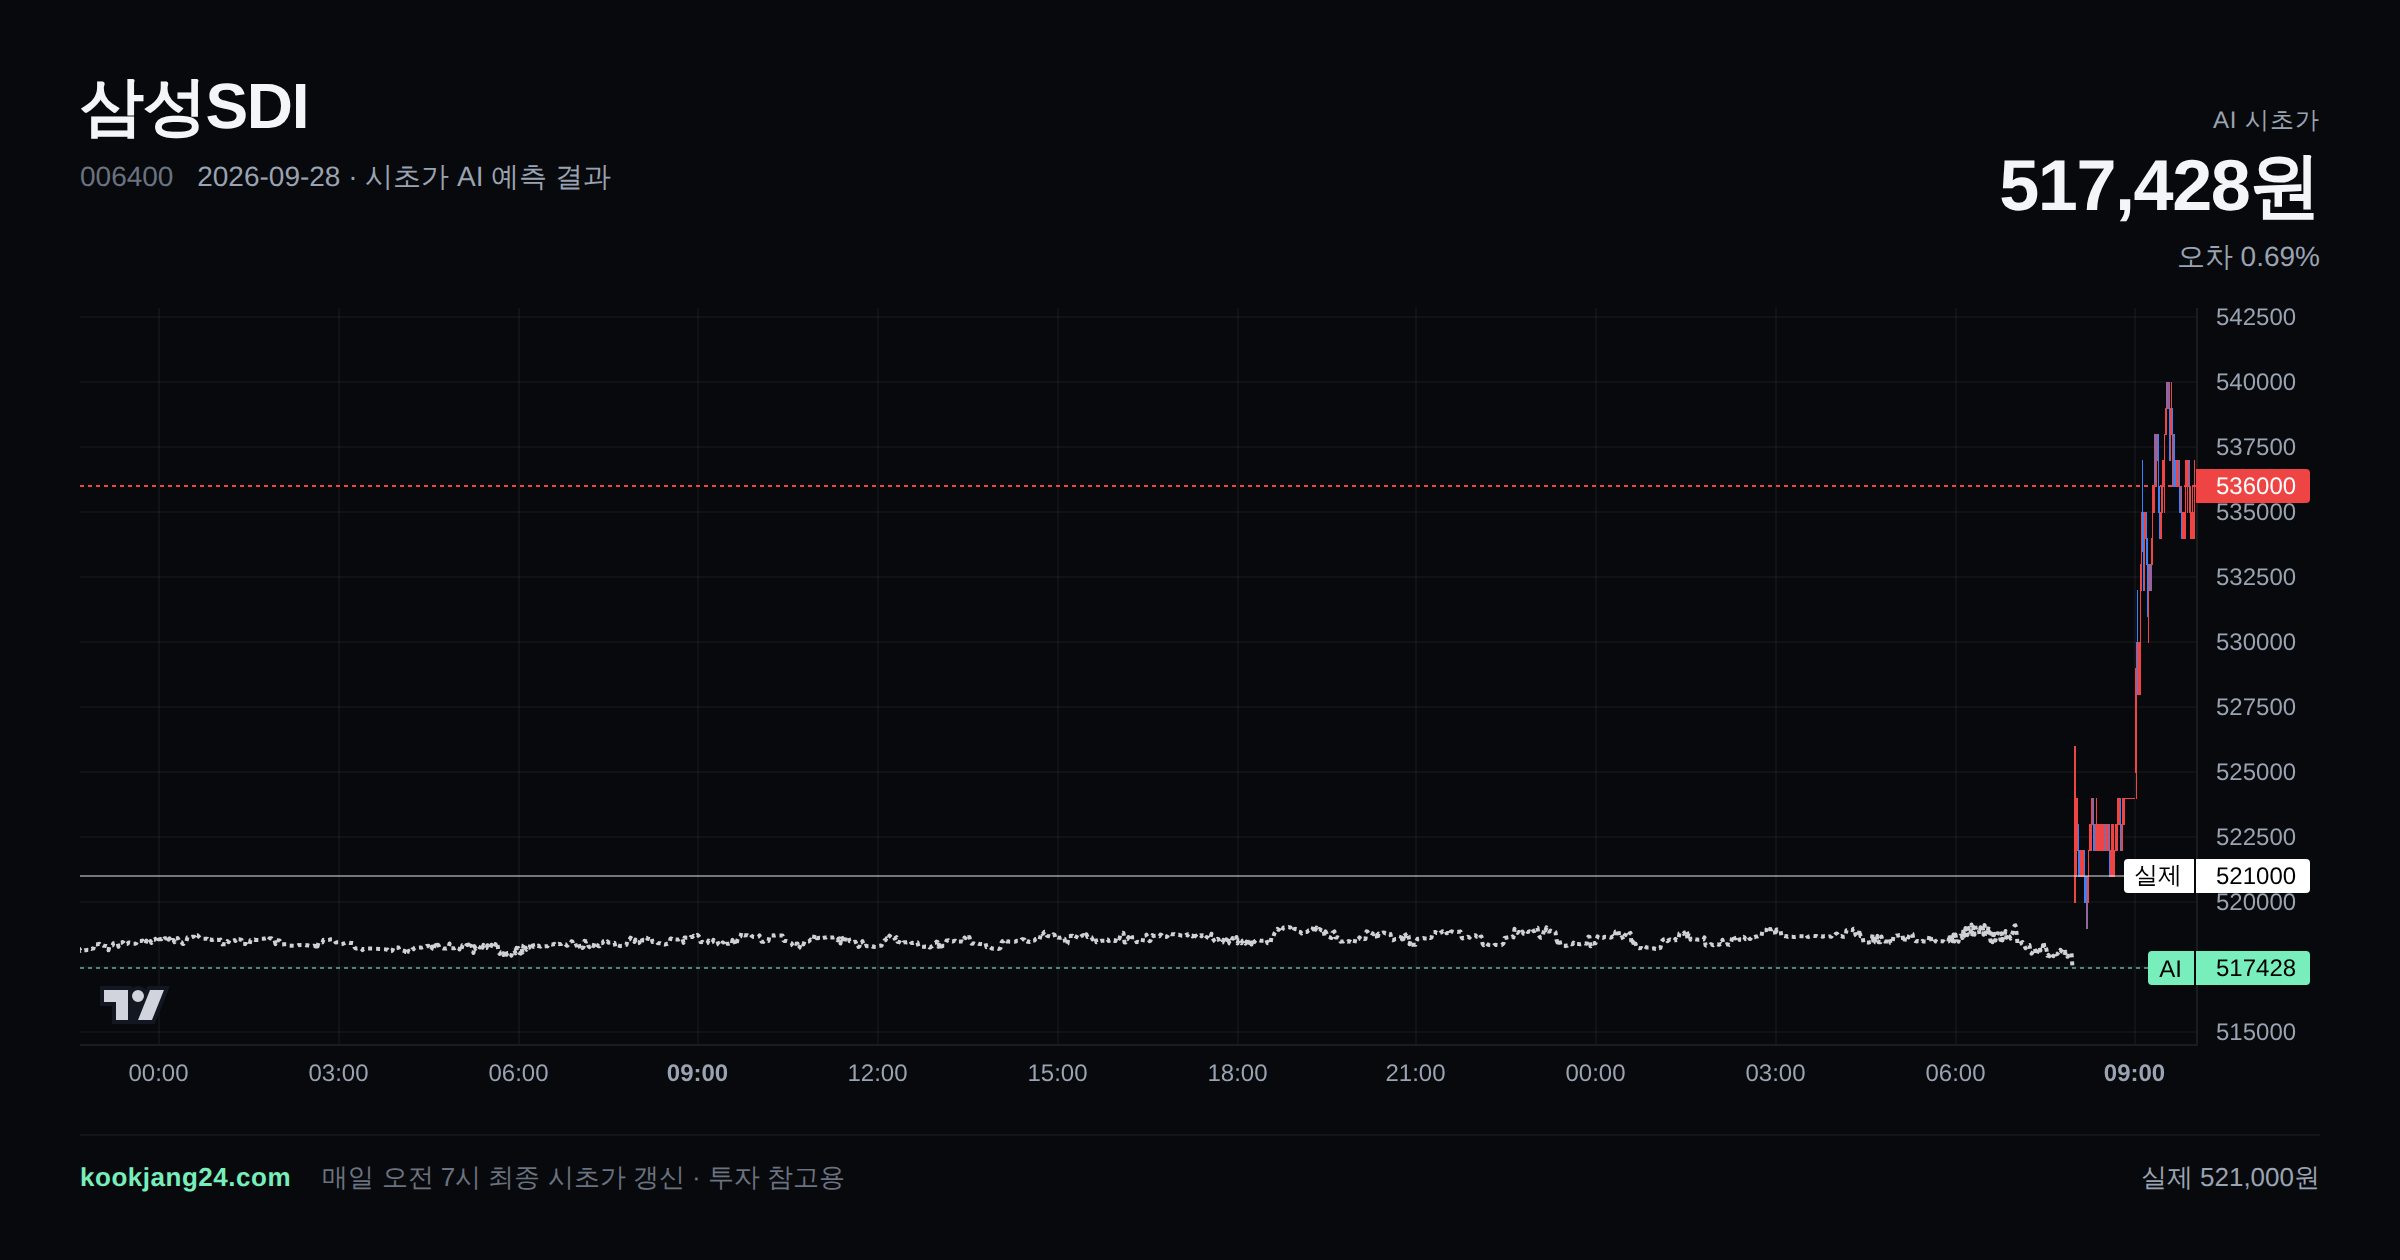
Task: Click the 15:00 time axis label
Action: pos(1057,1073)
